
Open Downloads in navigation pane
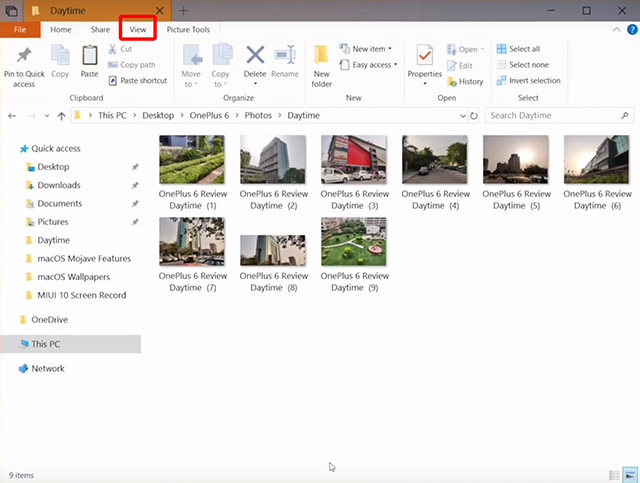point(53,185)
